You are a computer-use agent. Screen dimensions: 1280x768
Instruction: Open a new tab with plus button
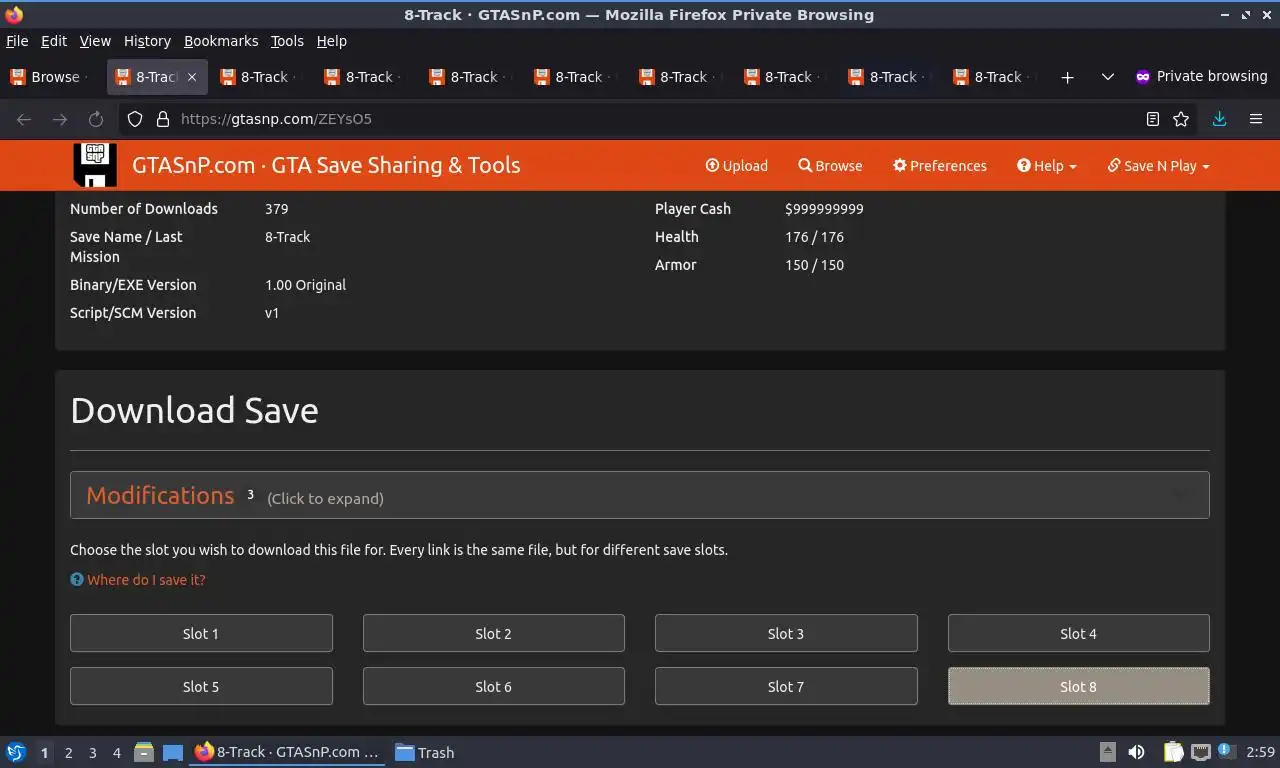(x=1067, y=77)
